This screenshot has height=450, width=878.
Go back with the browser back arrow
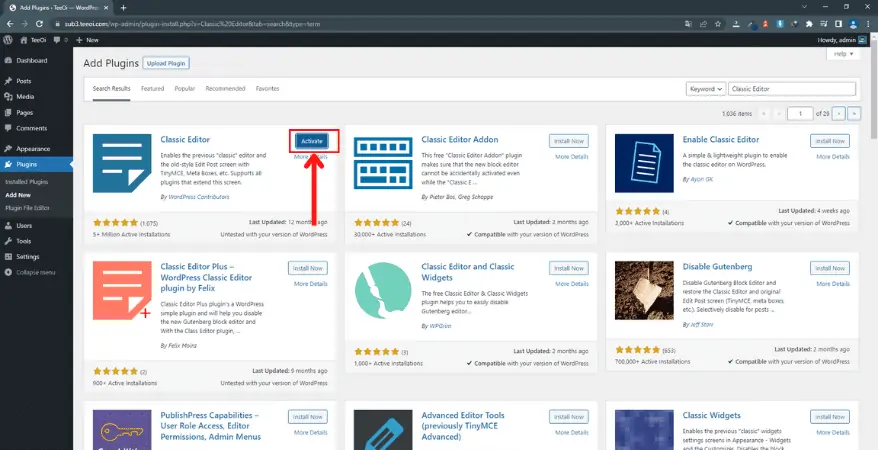click(x=10, y=24)
